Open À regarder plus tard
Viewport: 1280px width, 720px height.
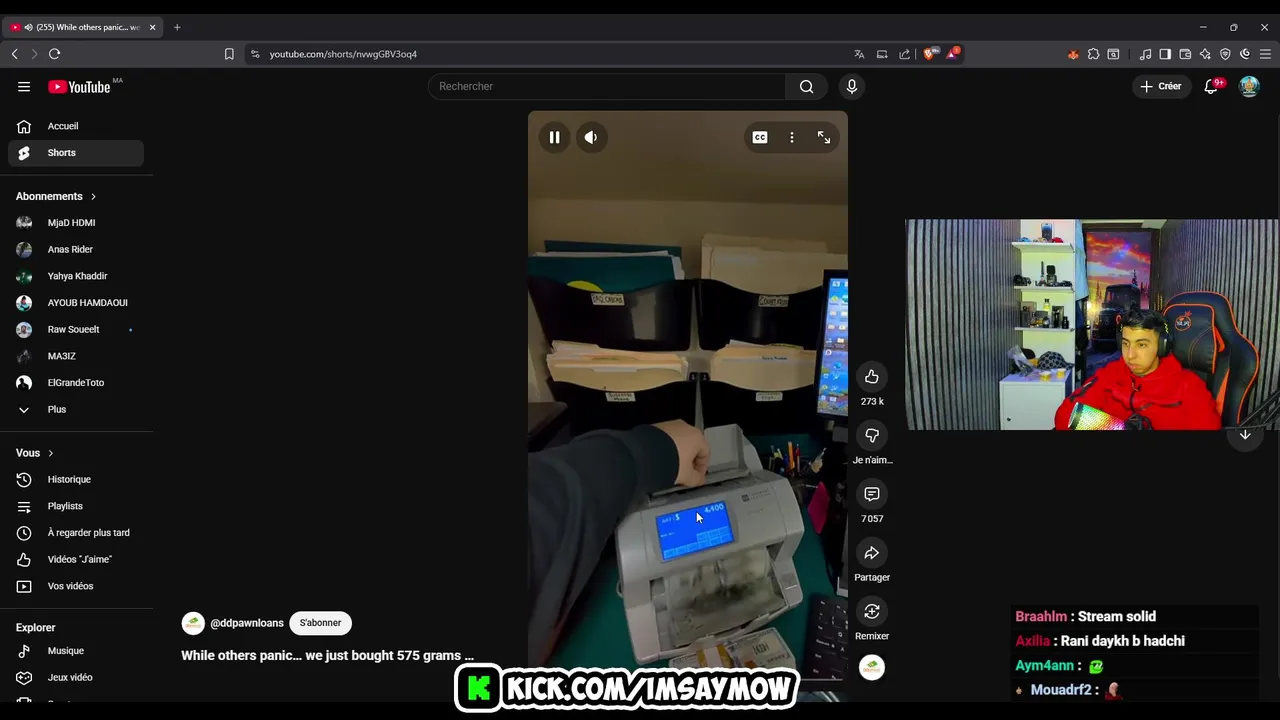[76, 533]
